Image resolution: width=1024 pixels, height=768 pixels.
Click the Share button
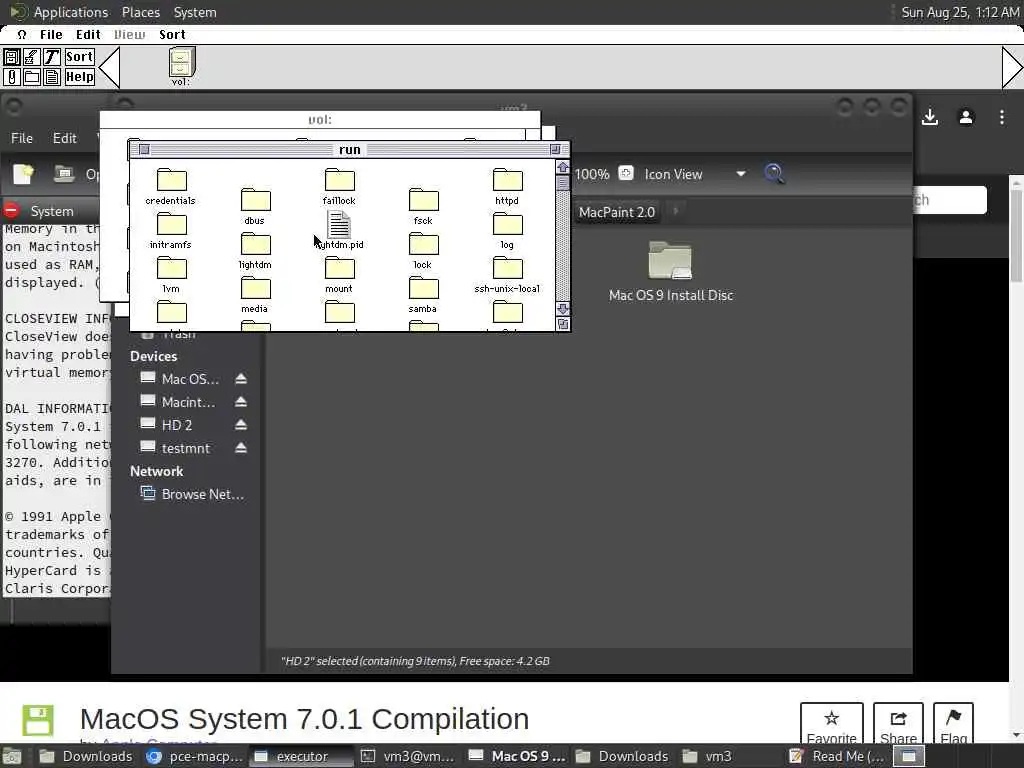[898, 724]
